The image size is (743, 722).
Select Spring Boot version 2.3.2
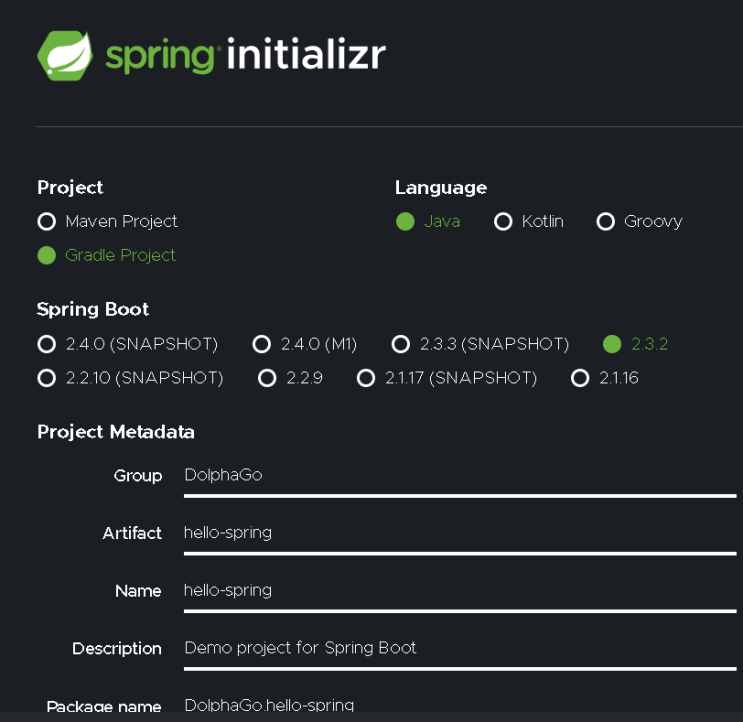(612, 344)
